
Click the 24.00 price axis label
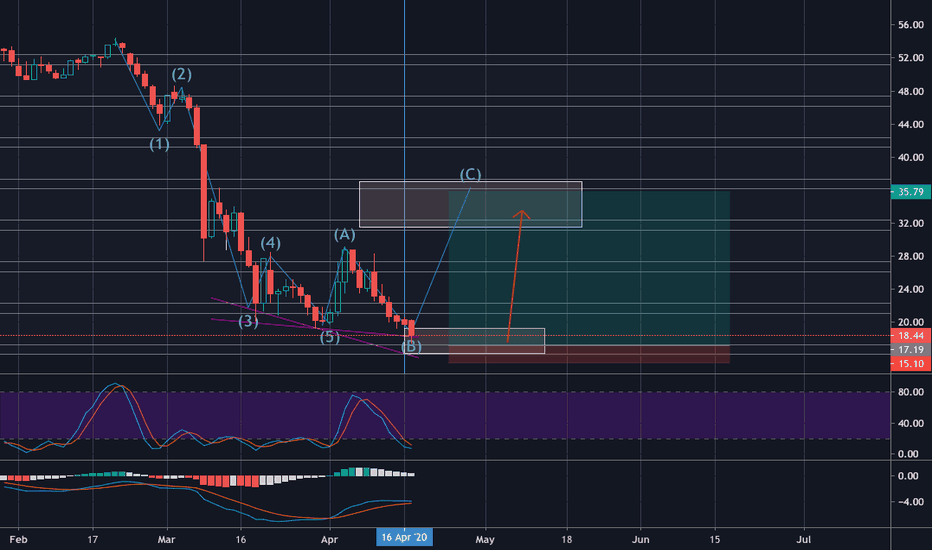click(911, 289)
